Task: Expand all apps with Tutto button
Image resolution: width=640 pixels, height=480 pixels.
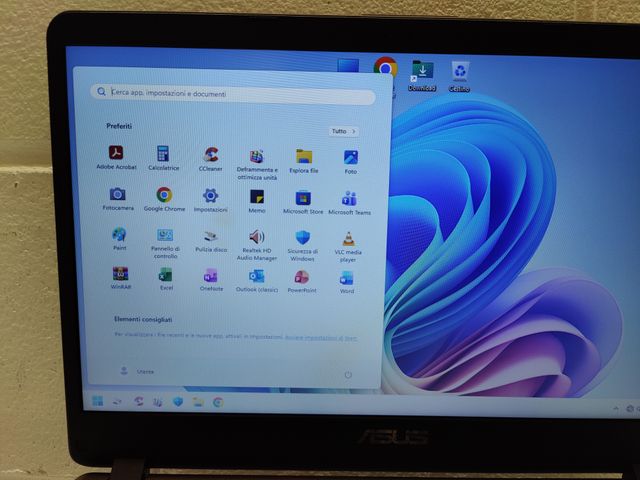Action: coord(344,131)
